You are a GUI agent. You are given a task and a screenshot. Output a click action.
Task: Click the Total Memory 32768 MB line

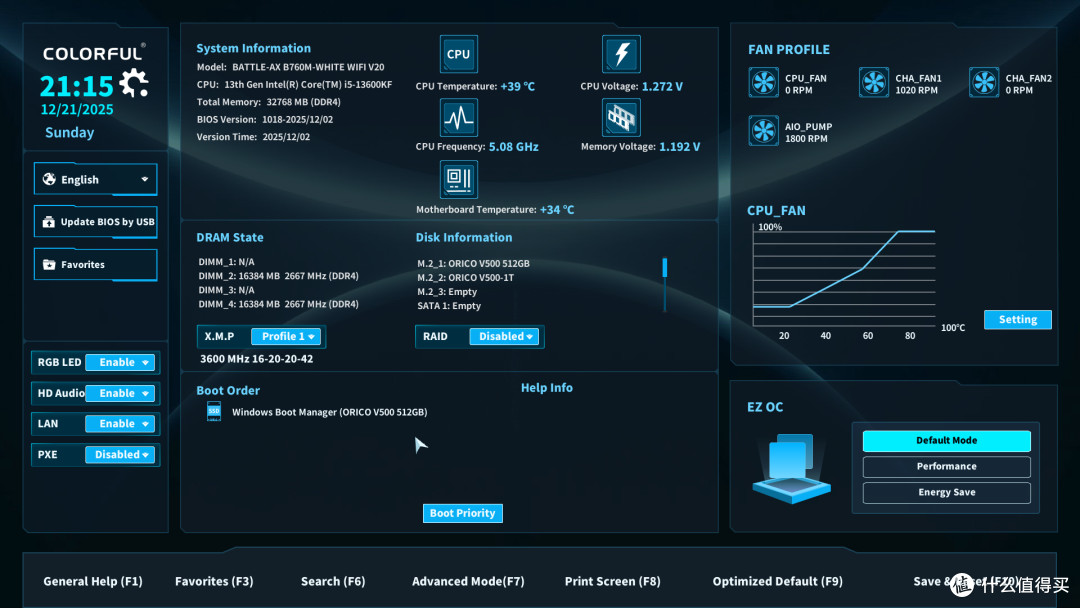coord(269,102)
